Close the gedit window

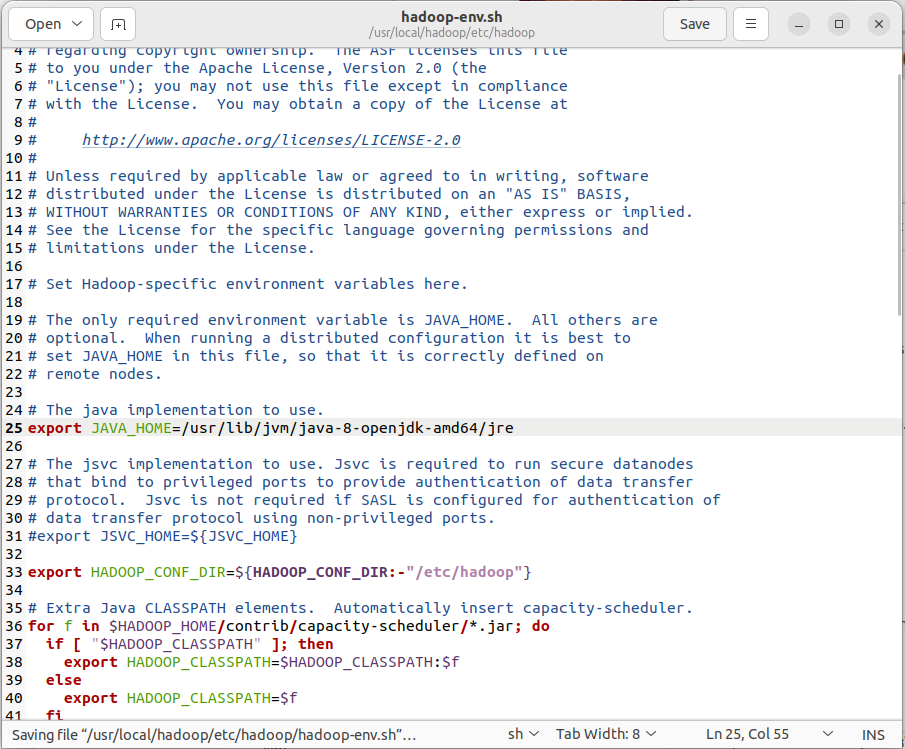pos(879,24)
